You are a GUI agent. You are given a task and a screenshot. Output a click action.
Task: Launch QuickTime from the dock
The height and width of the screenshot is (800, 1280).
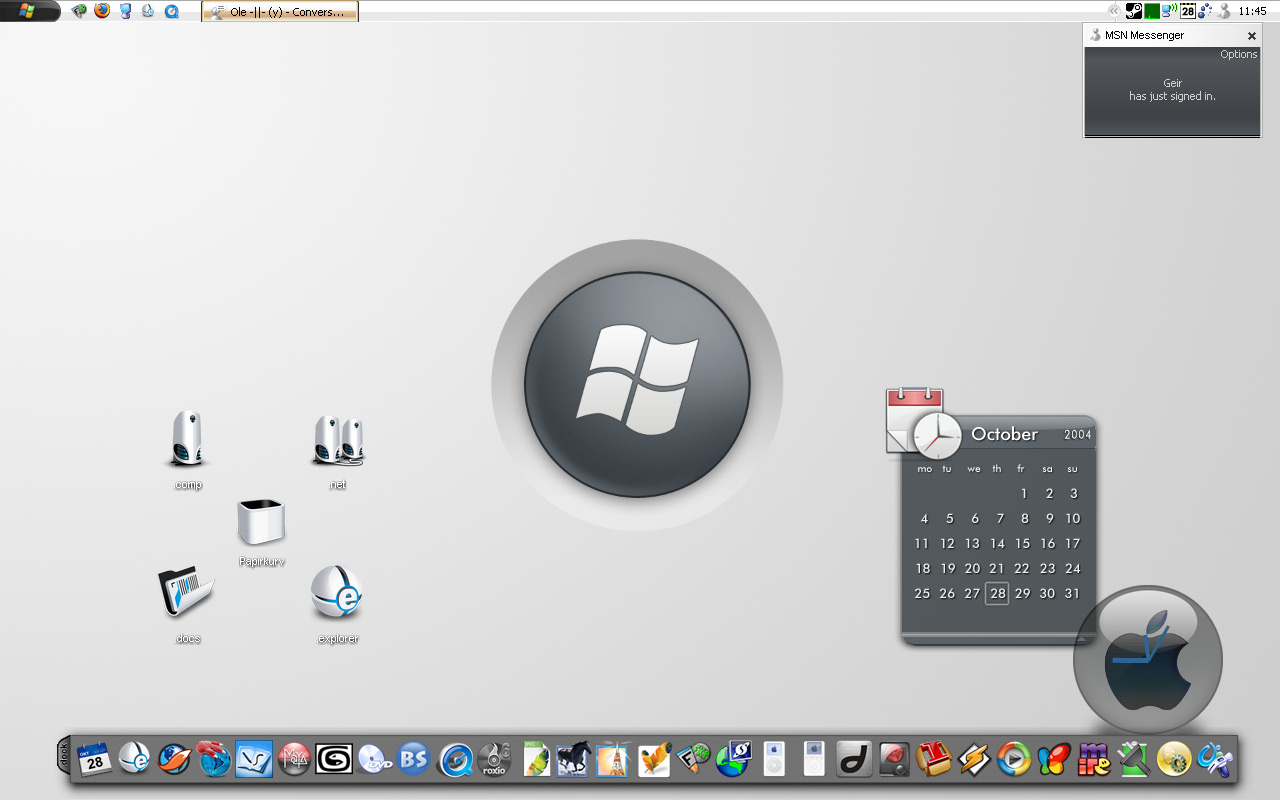coord(456,760)
